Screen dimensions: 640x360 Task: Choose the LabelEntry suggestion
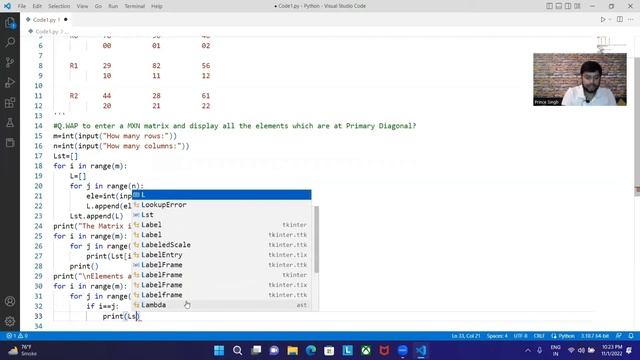point(222,255)
